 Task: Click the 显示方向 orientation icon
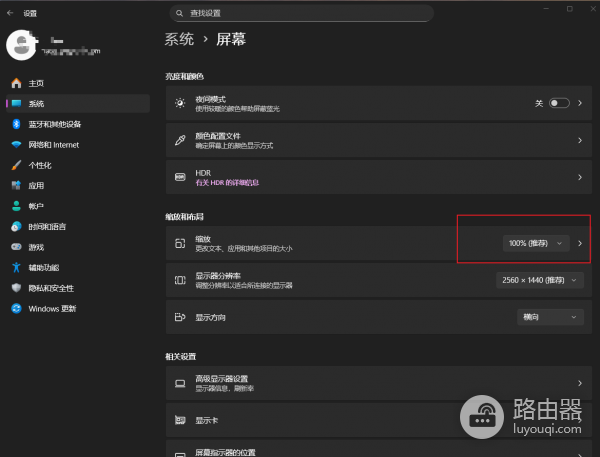coord(180,317)
